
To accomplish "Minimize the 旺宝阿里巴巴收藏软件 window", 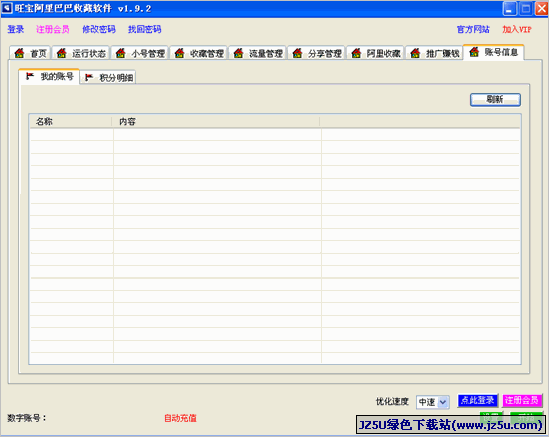I will pyautogui.click(x=509, y=8).
